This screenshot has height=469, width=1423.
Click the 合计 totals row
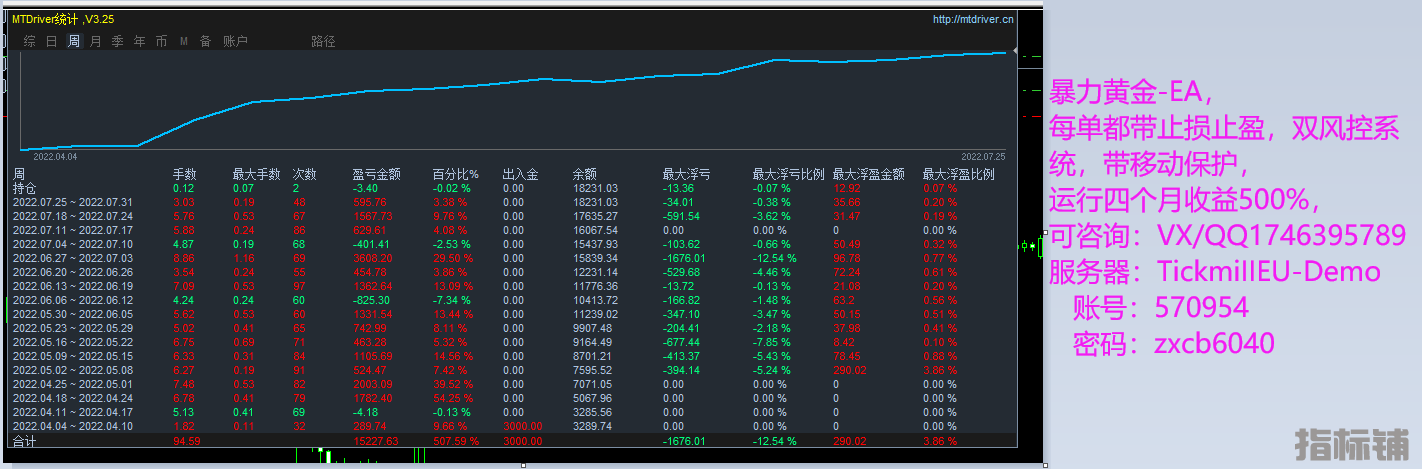coord(23,440)
